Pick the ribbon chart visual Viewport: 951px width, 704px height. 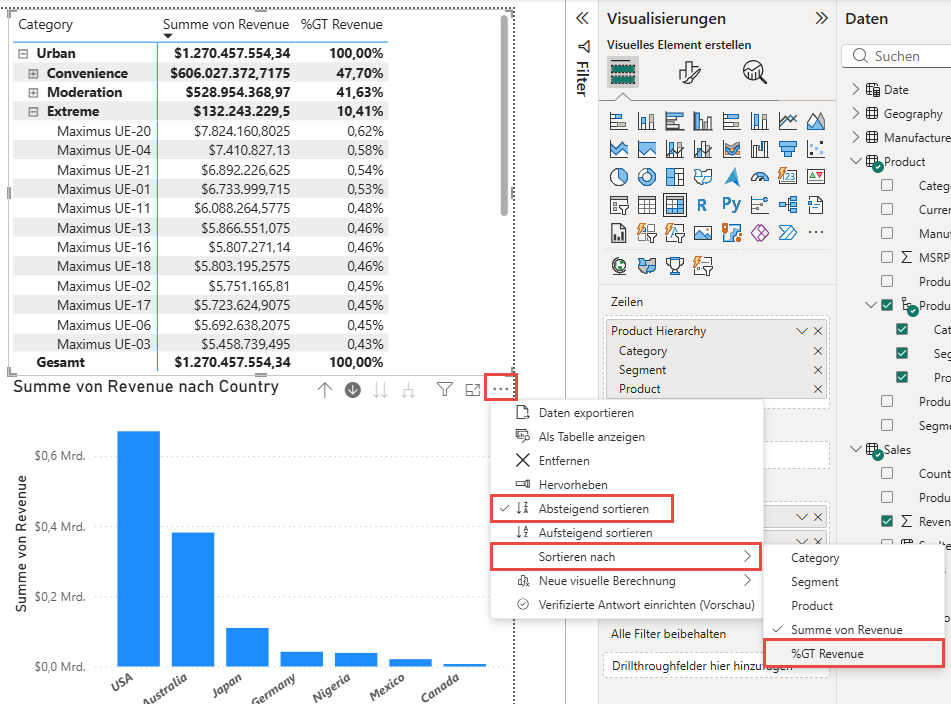(x=731, y=149)
